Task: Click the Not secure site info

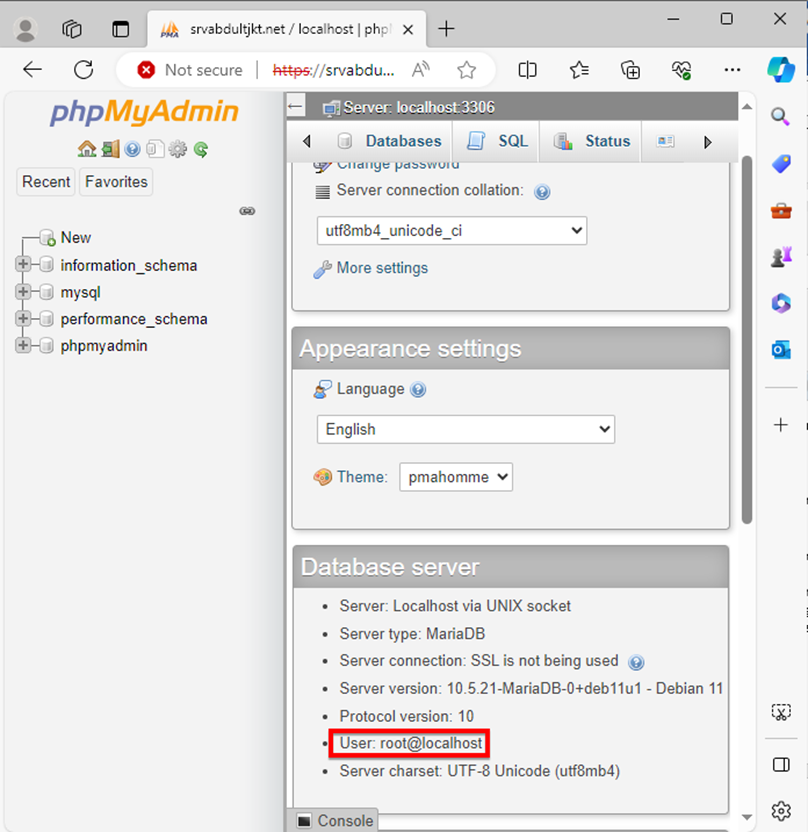Action: point(189,70)
